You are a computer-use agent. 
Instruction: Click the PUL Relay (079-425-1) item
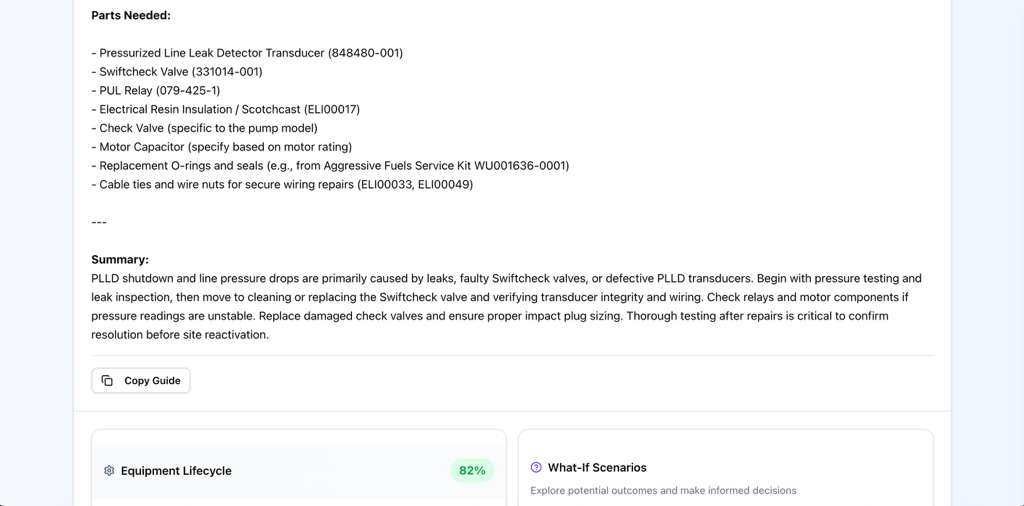(155, 91)
